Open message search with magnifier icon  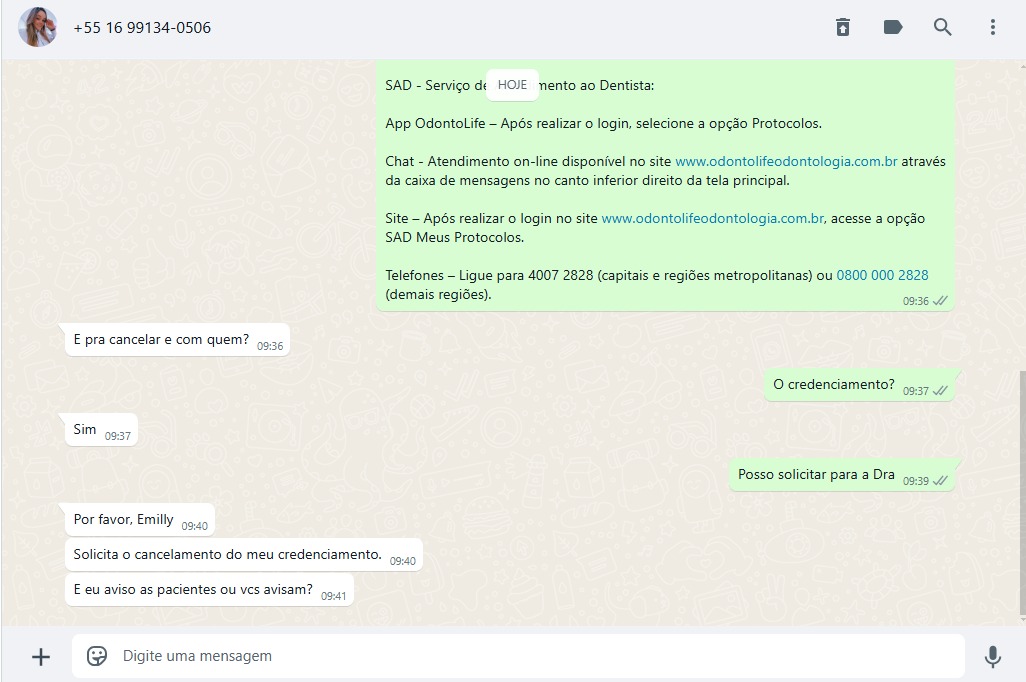[943, 27]
